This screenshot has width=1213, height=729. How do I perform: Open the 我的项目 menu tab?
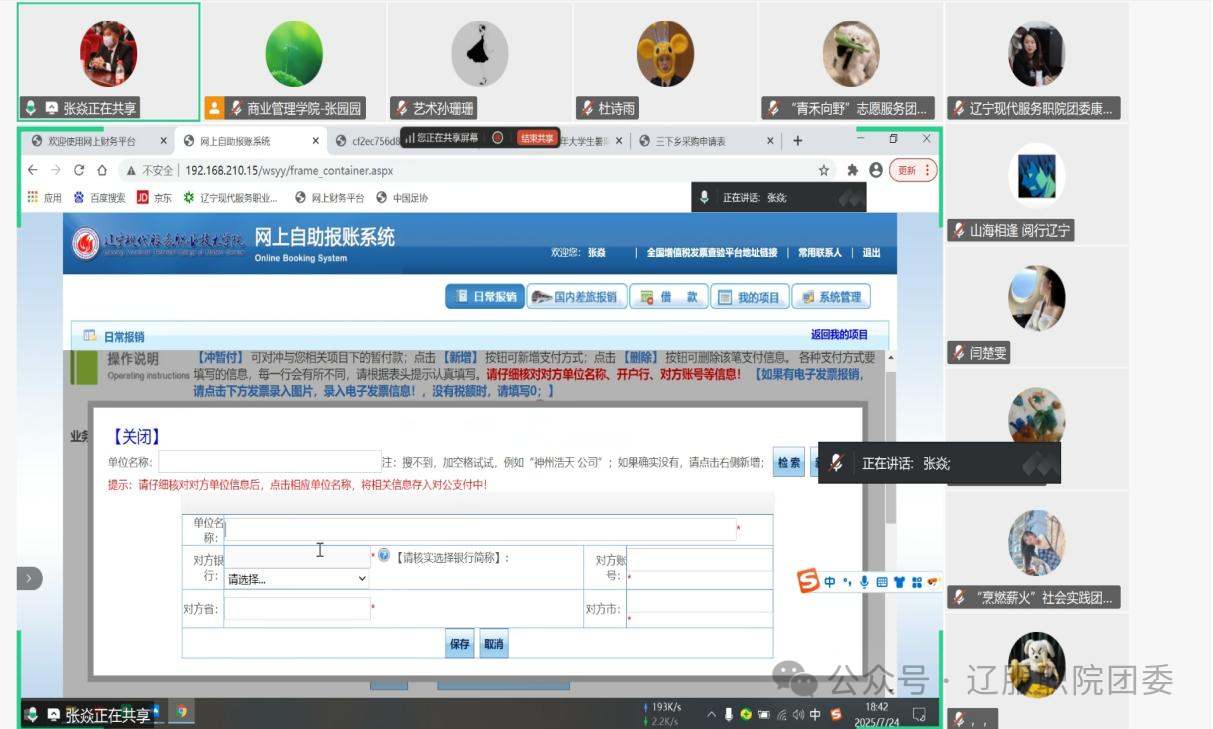[x=749, y=297]
